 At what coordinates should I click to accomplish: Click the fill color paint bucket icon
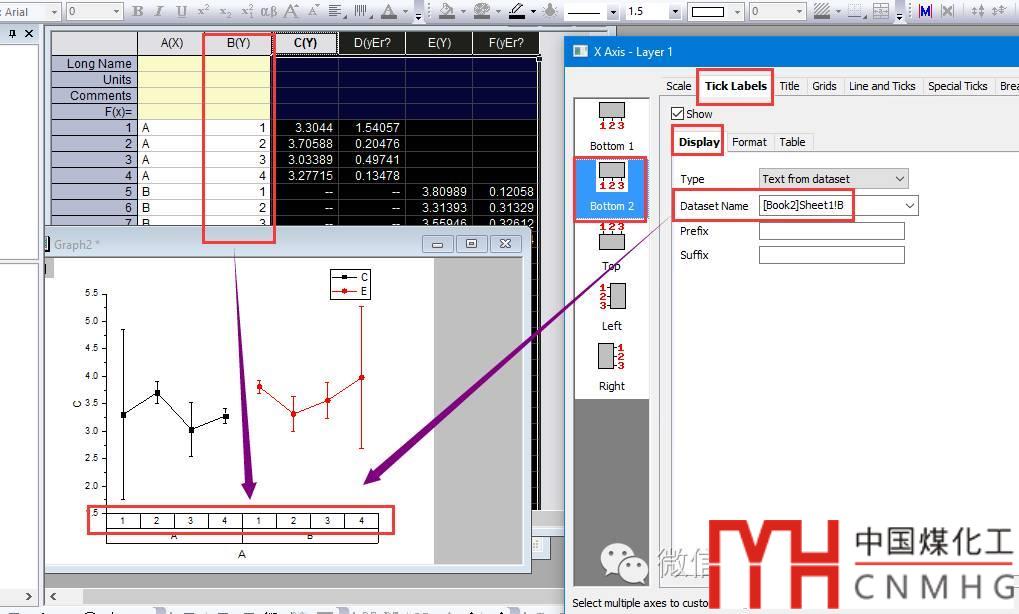tap(446, 11)
